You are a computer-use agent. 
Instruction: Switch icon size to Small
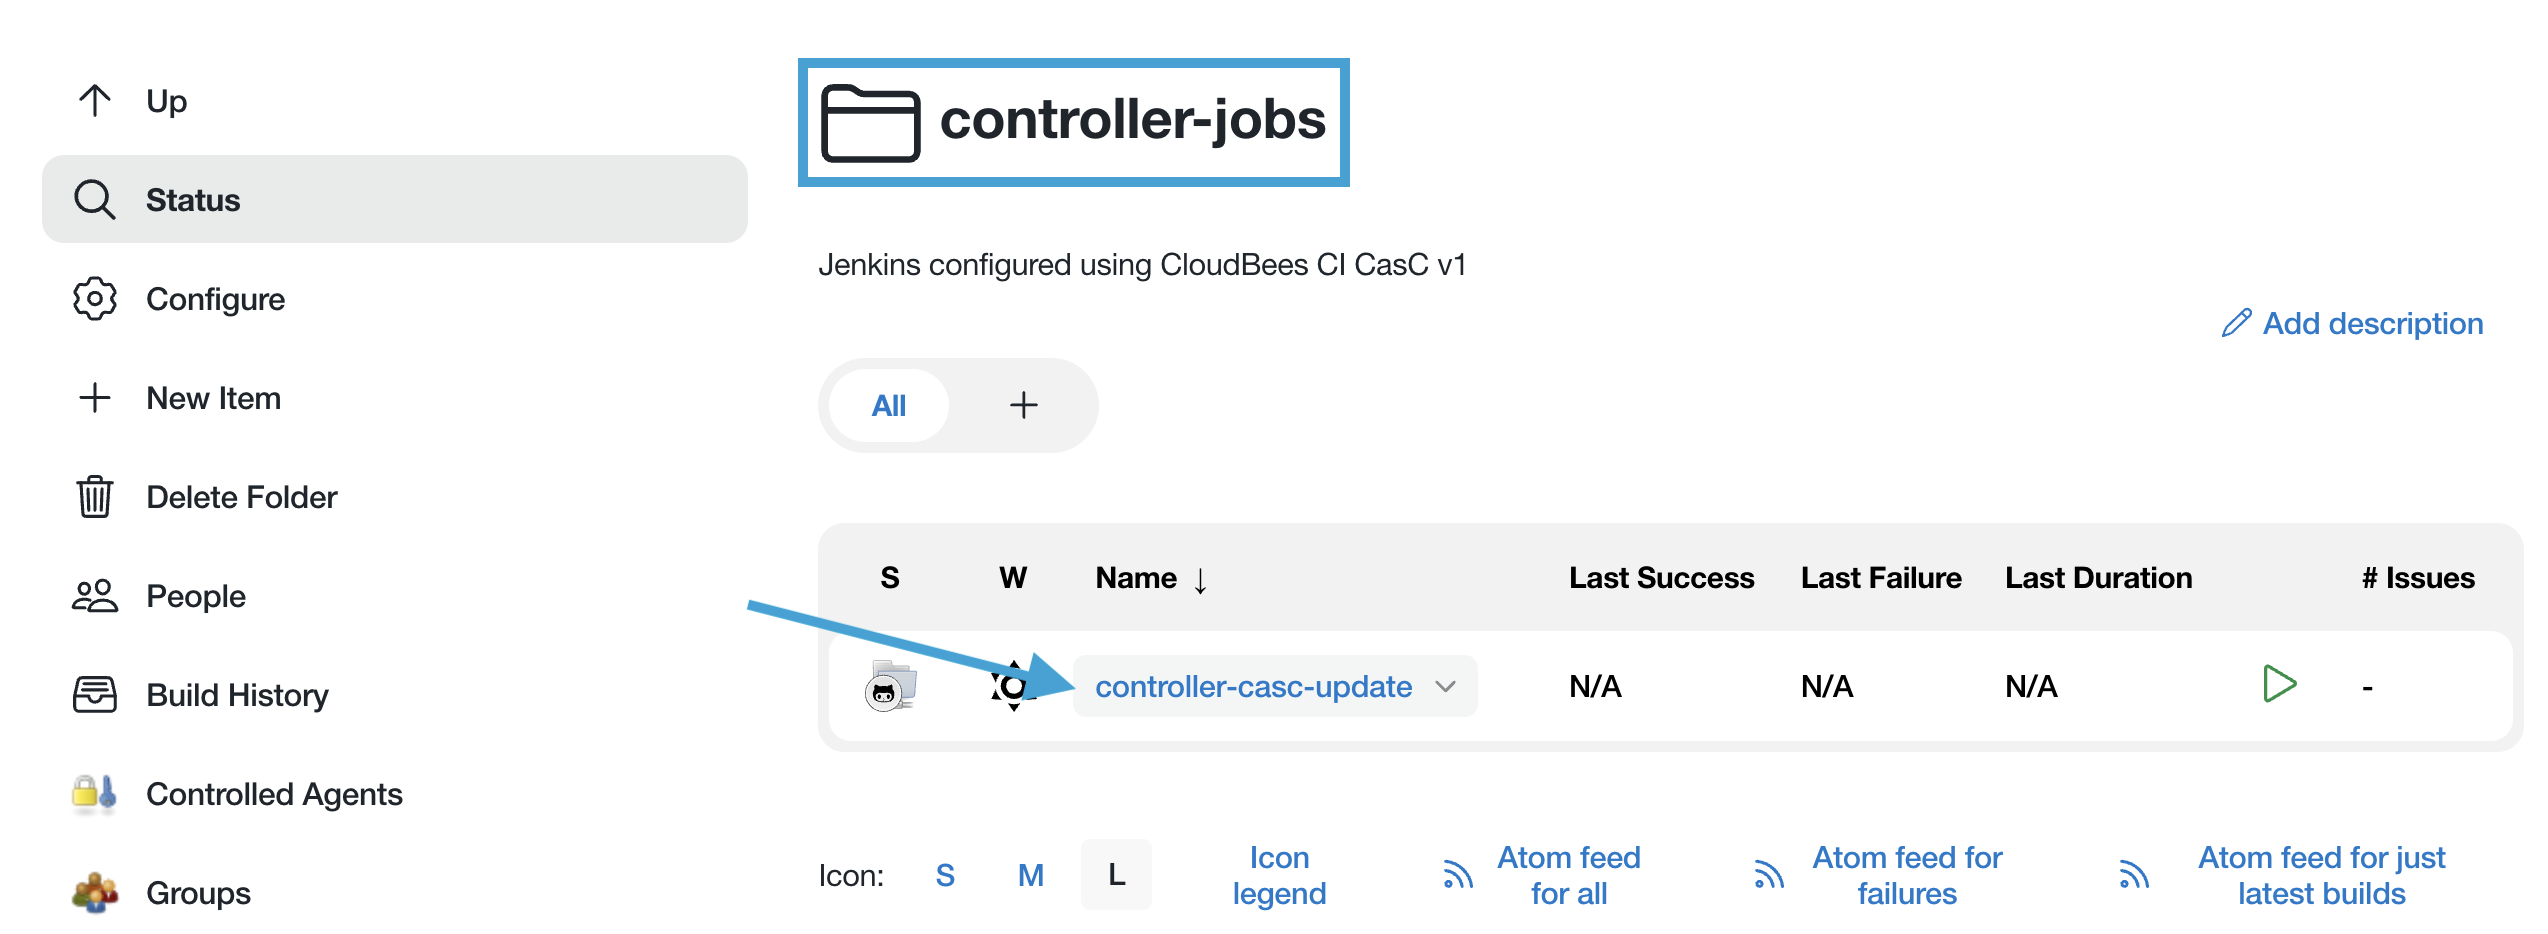click(945, 874)
